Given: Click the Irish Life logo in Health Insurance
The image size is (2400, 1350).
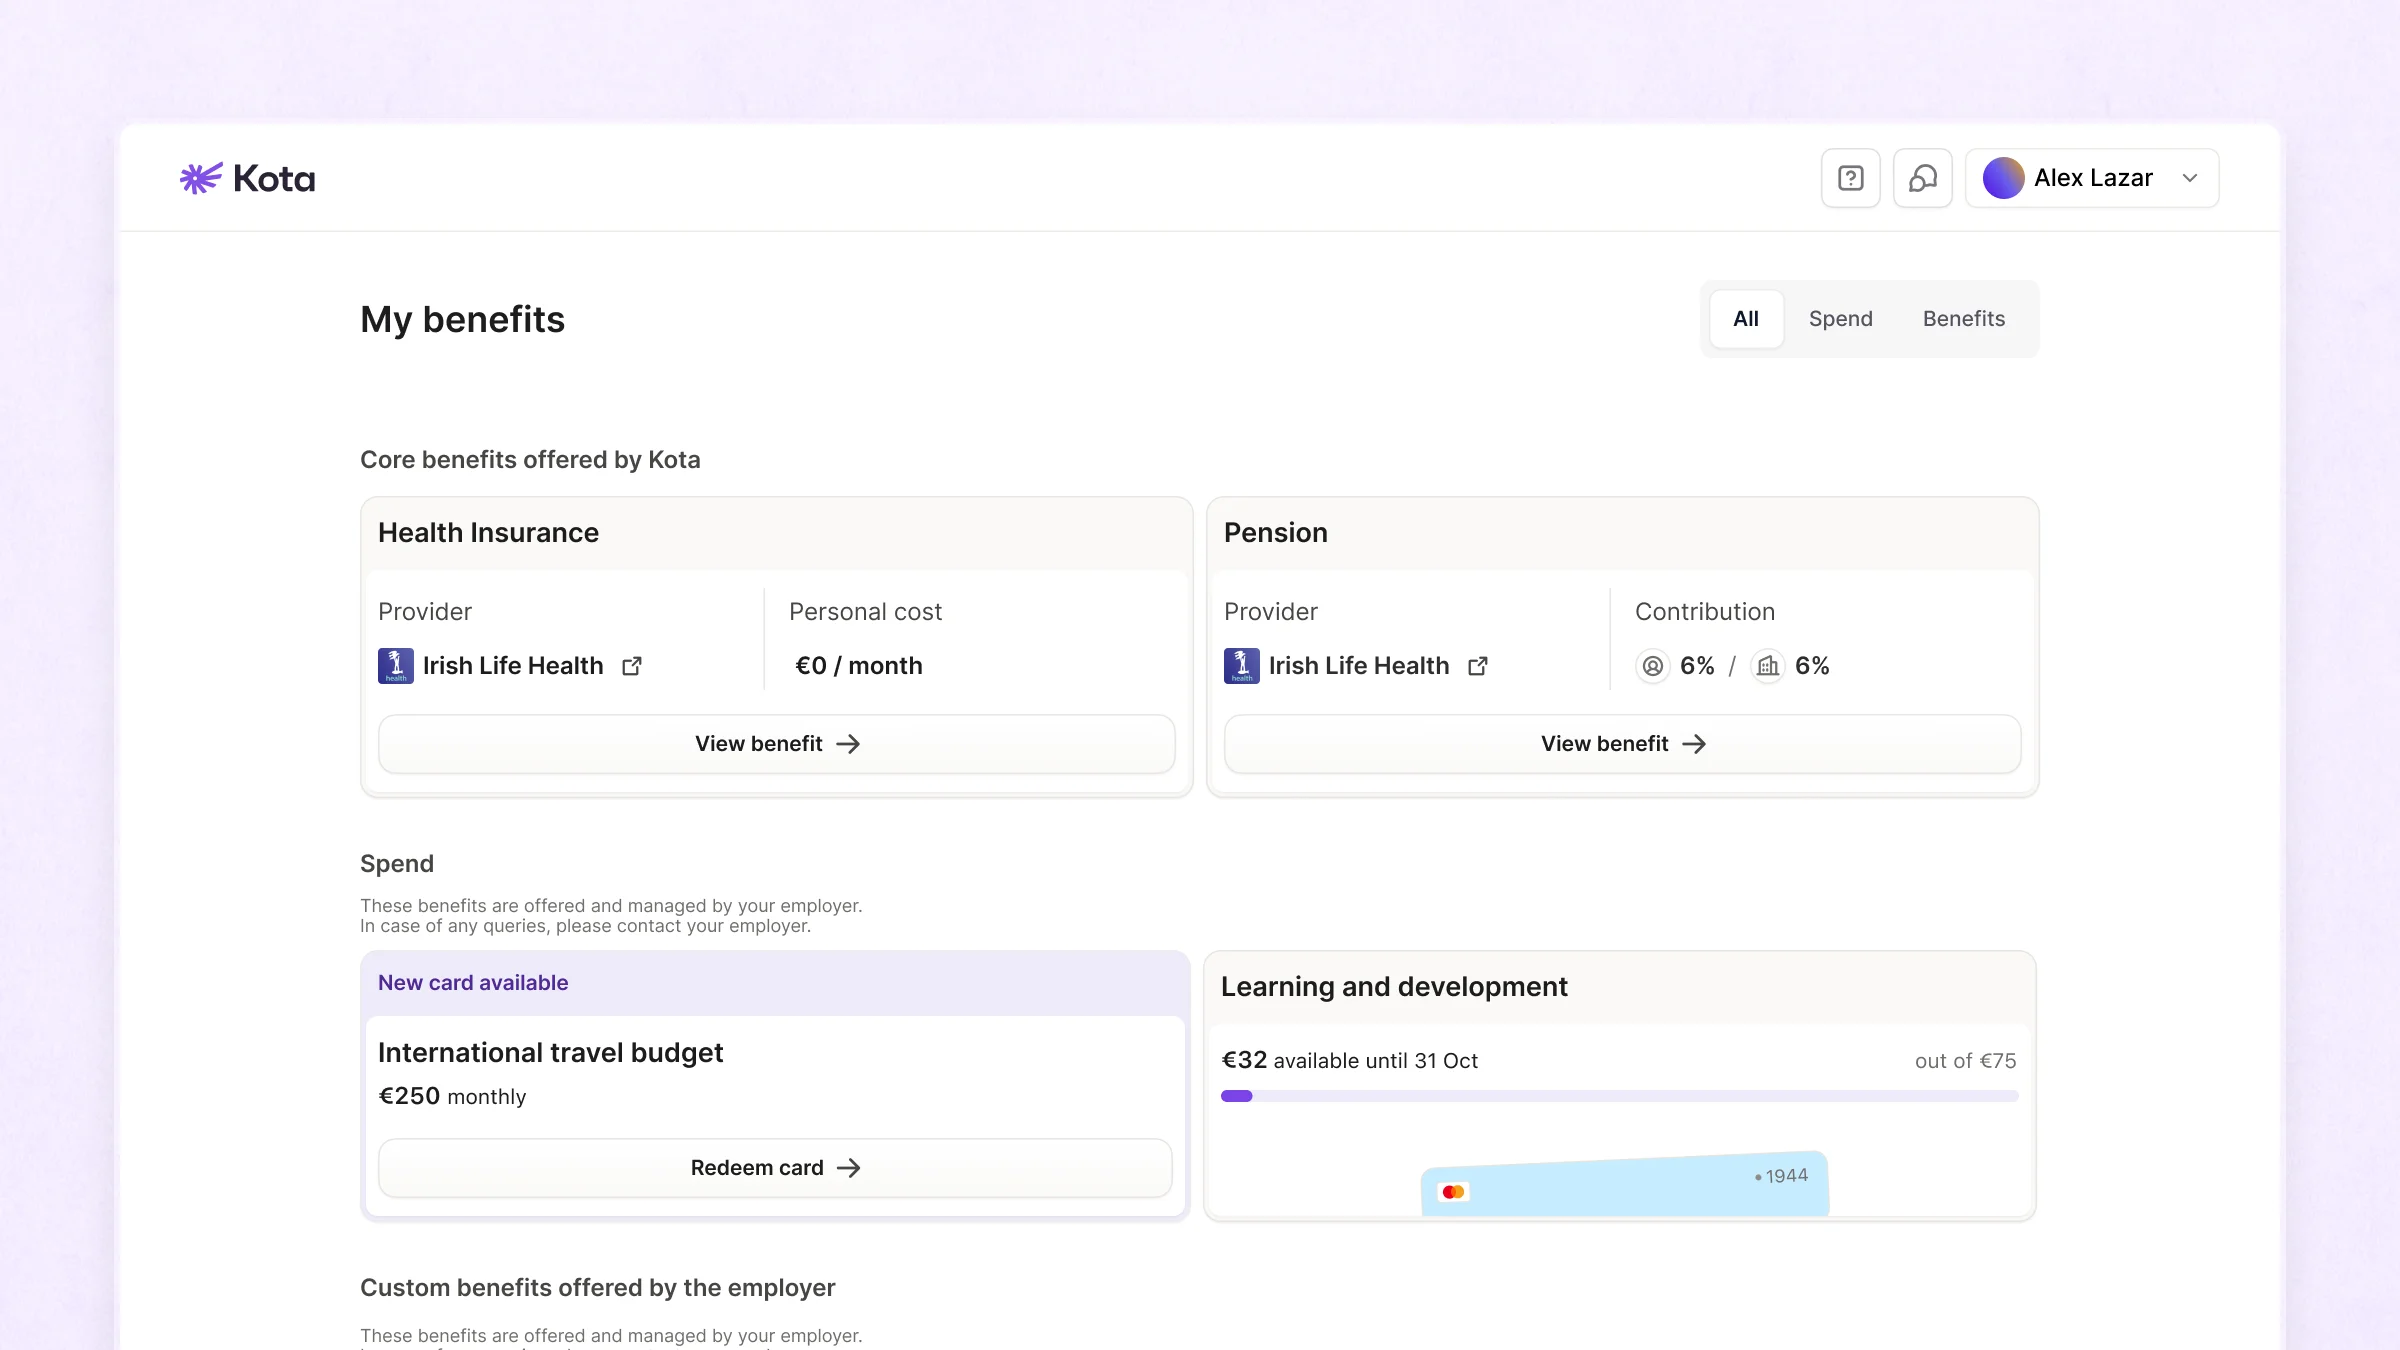Looking at the screenshot, I should coord(395,666).
